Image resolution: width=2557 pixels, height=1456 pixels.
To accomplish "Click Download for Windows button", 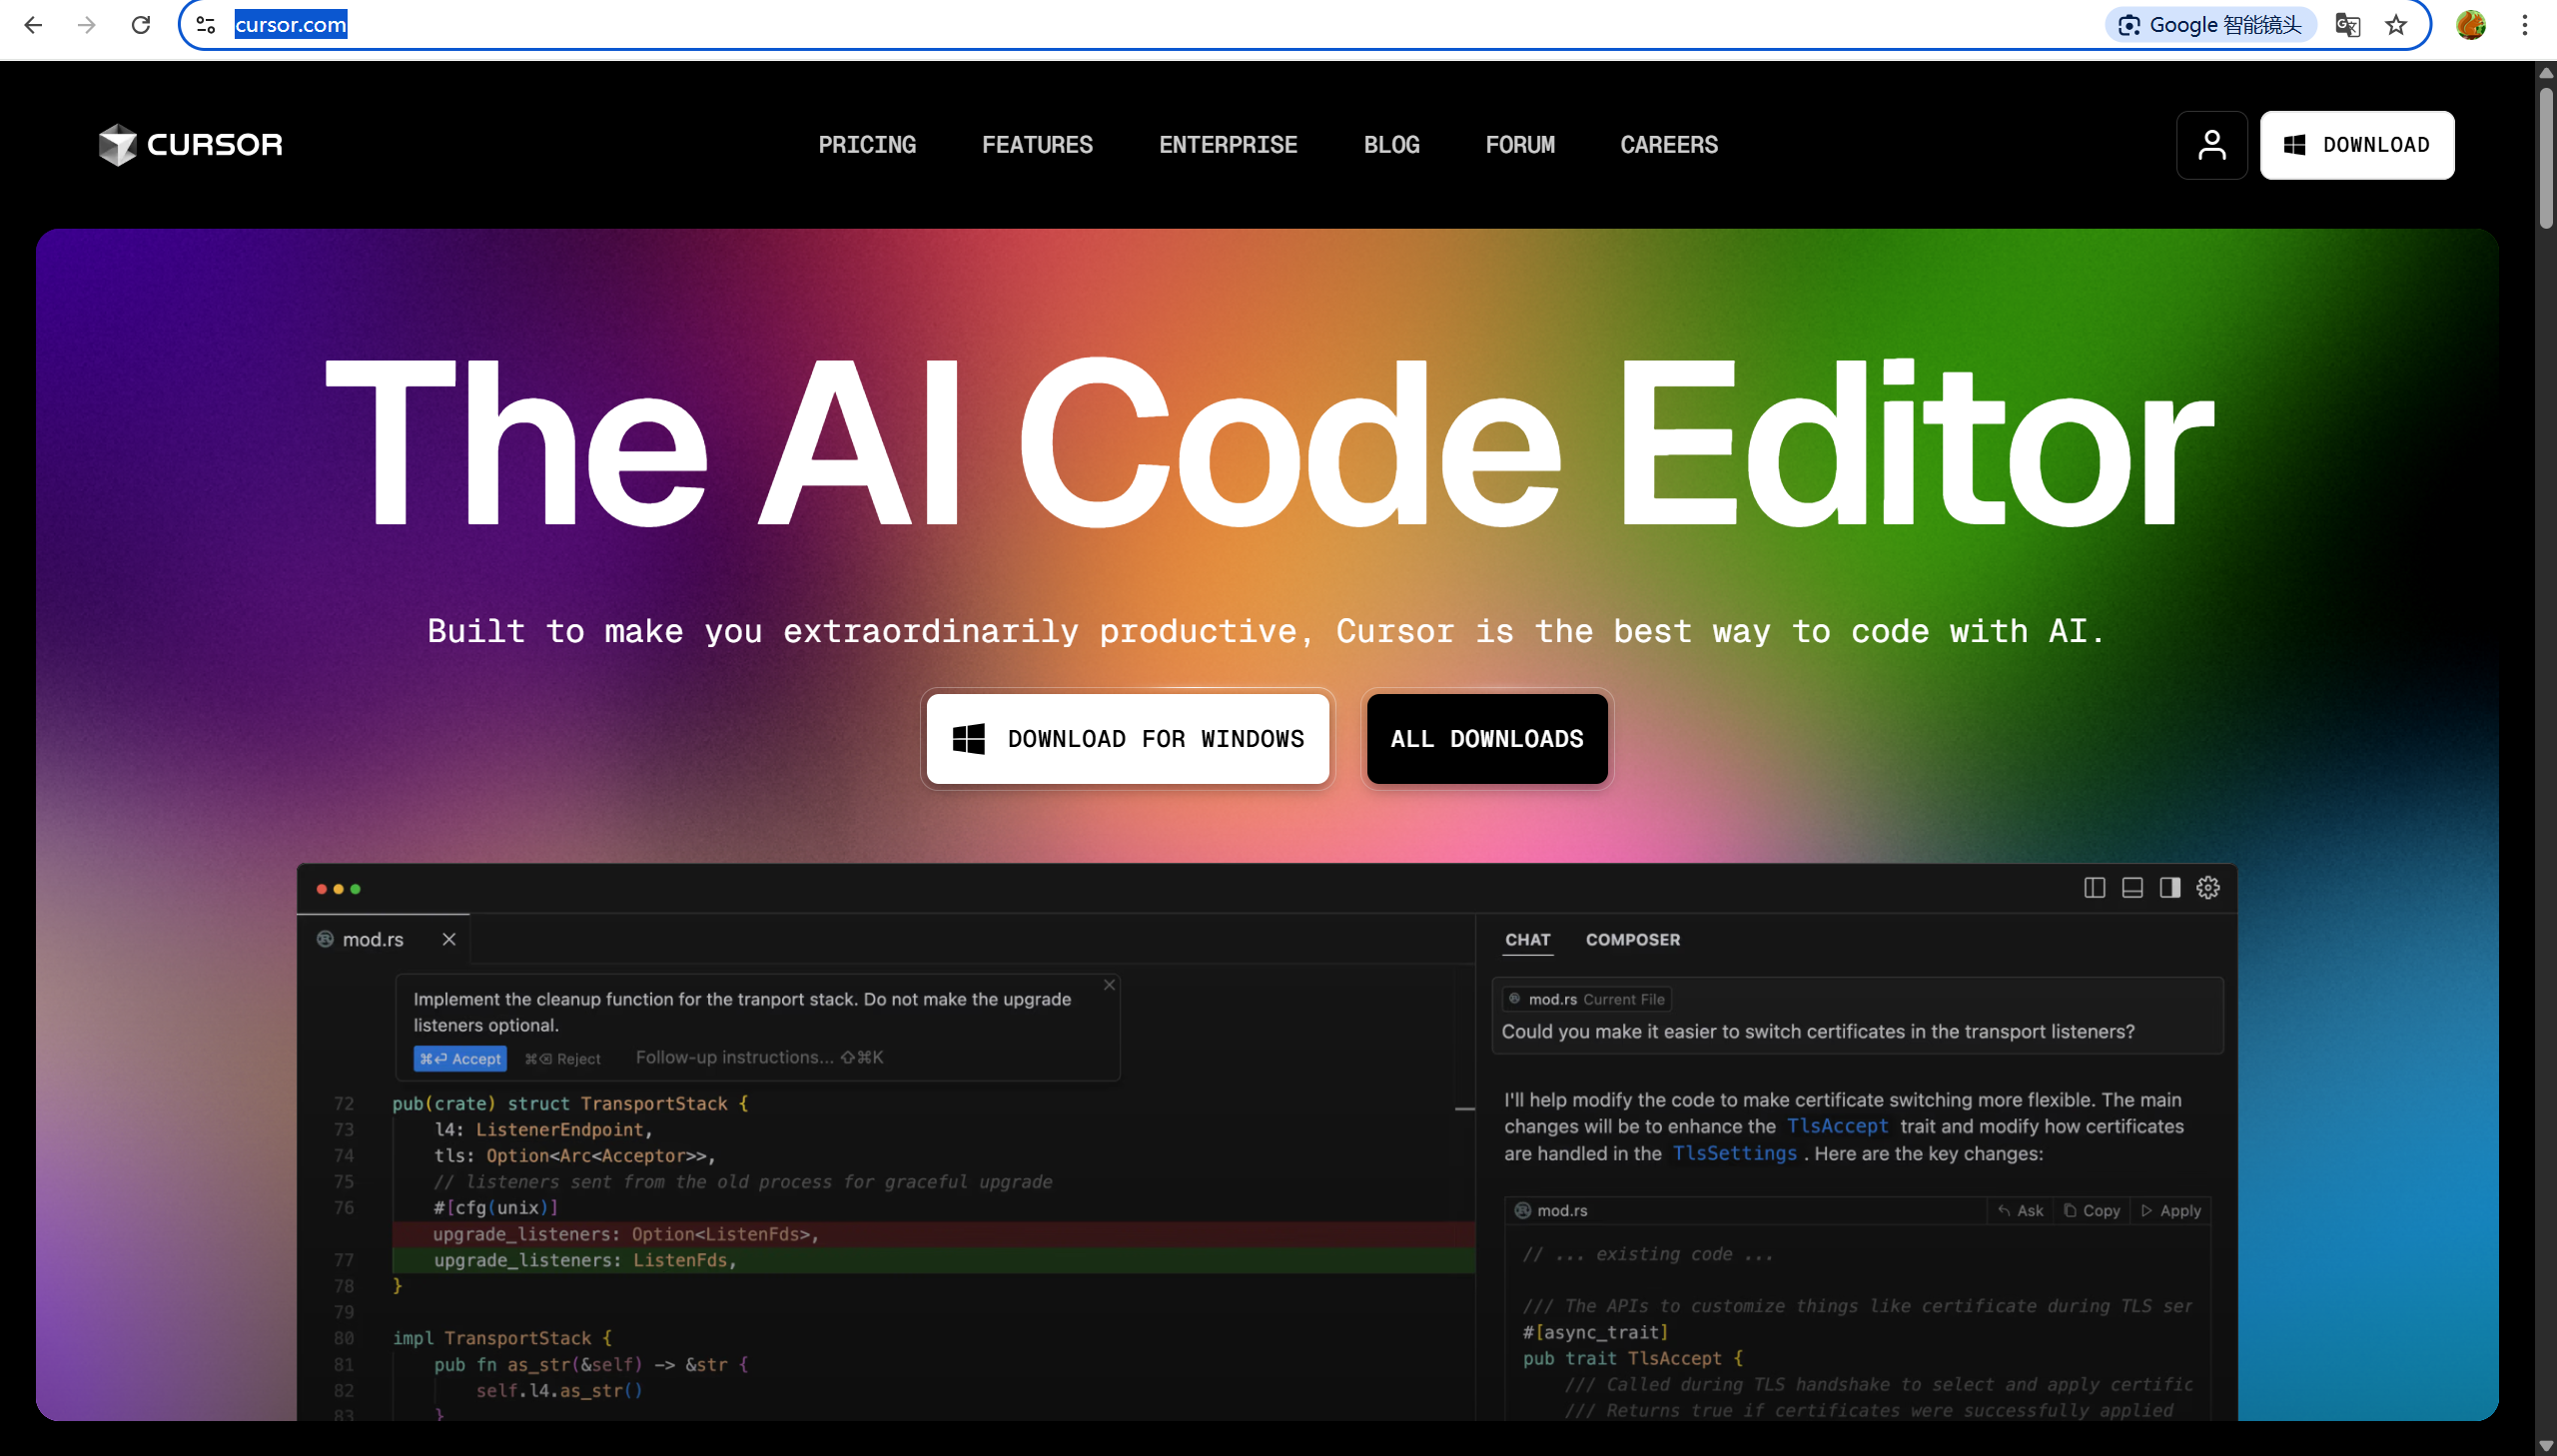I will pyautogui.click(x=1127, y=739).
